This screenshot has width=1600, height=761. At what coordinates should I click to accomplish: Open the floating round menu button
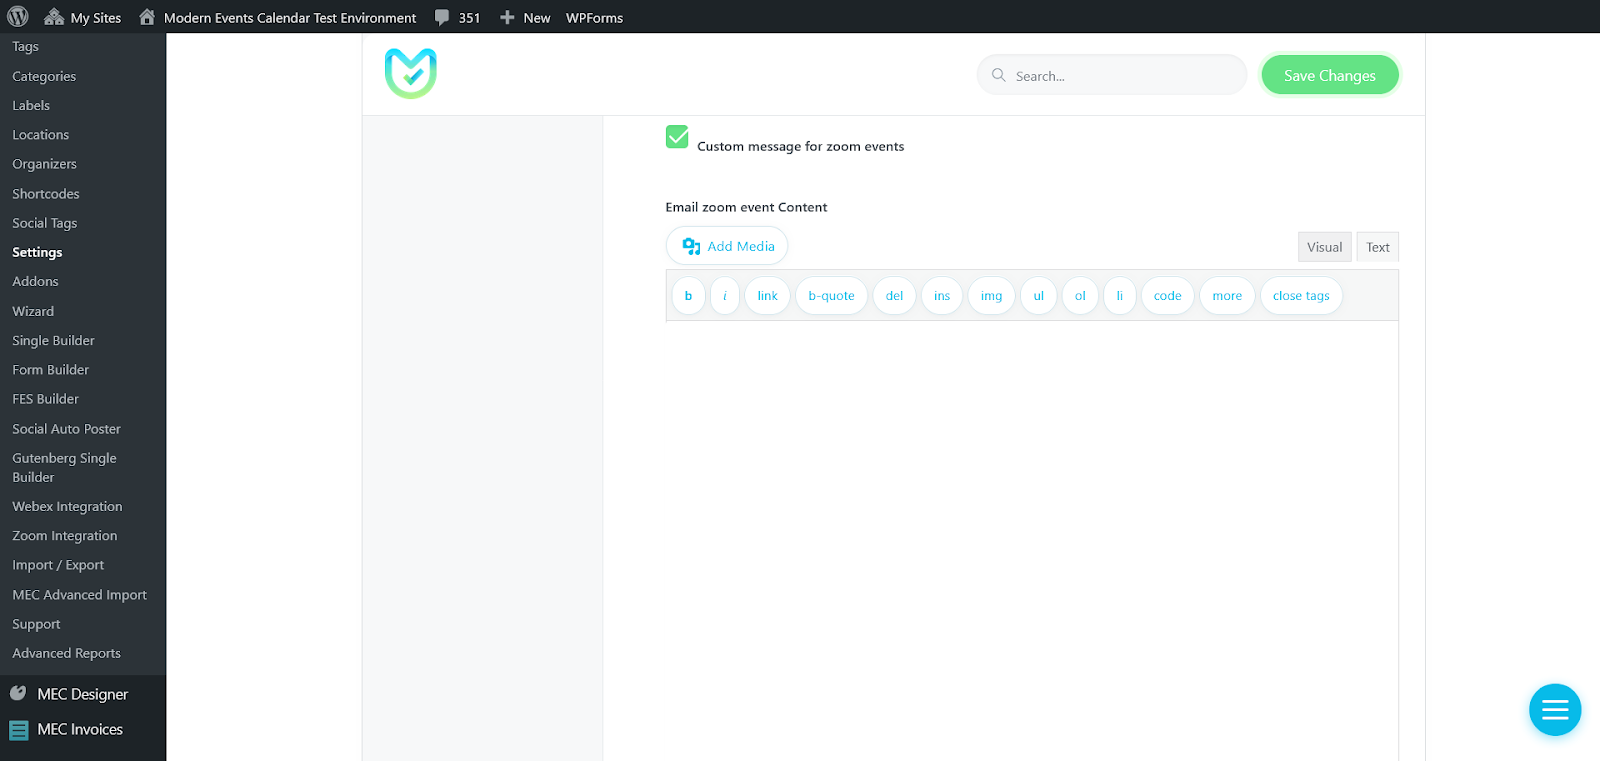coord(1555,710)
